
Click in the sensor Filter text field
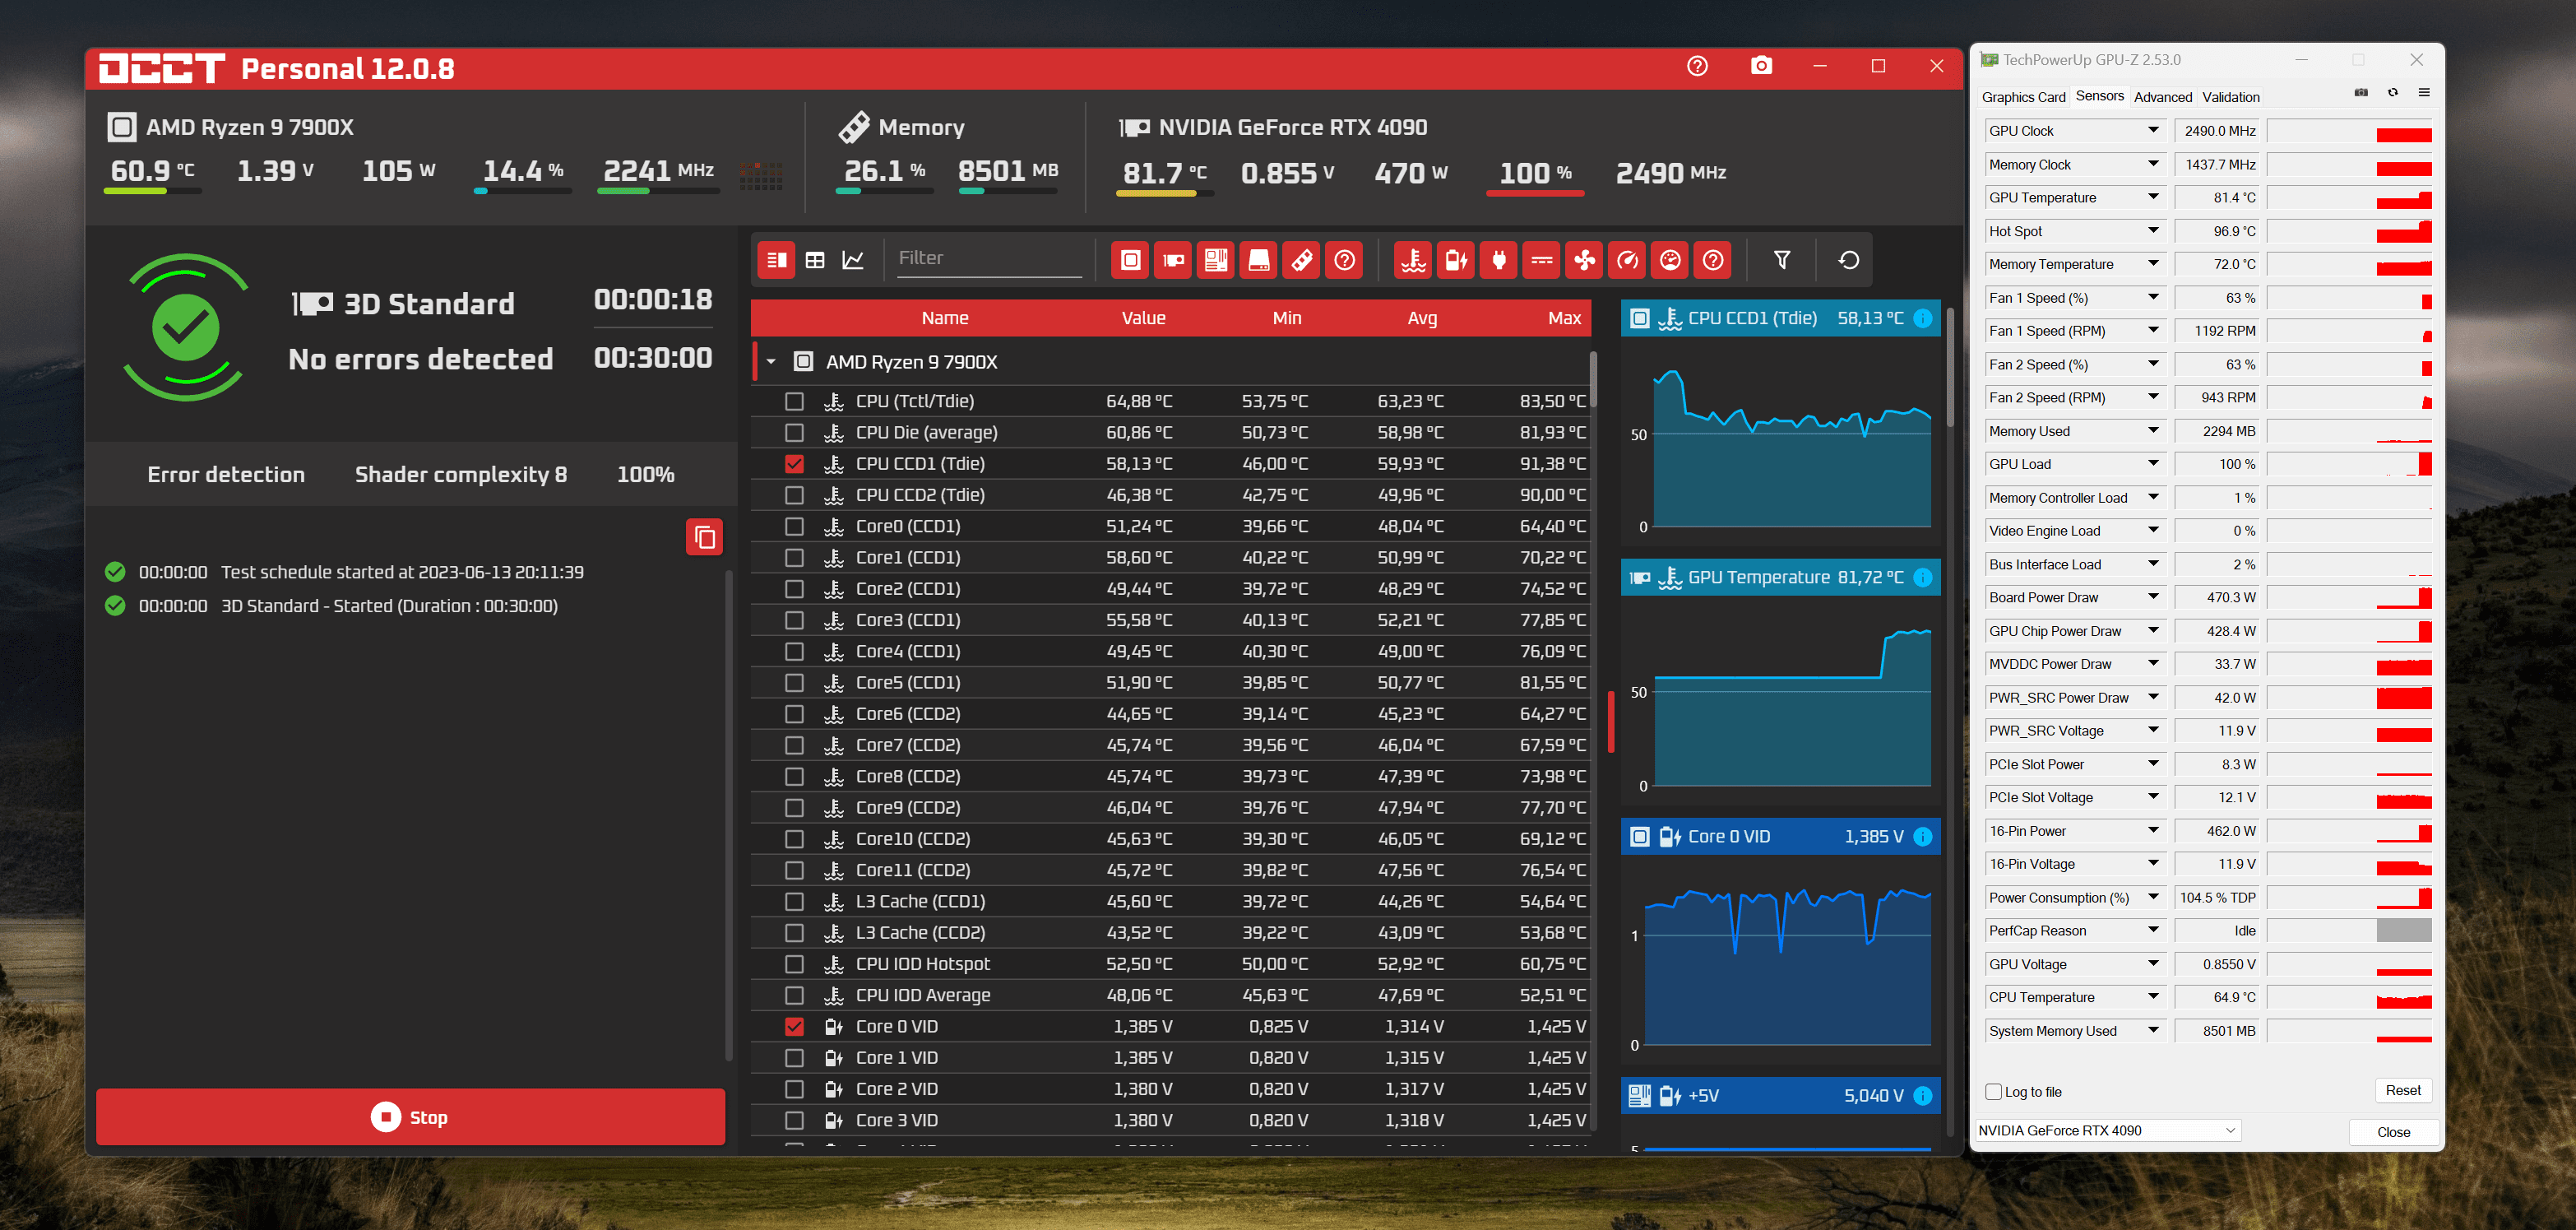click(988, 258)
